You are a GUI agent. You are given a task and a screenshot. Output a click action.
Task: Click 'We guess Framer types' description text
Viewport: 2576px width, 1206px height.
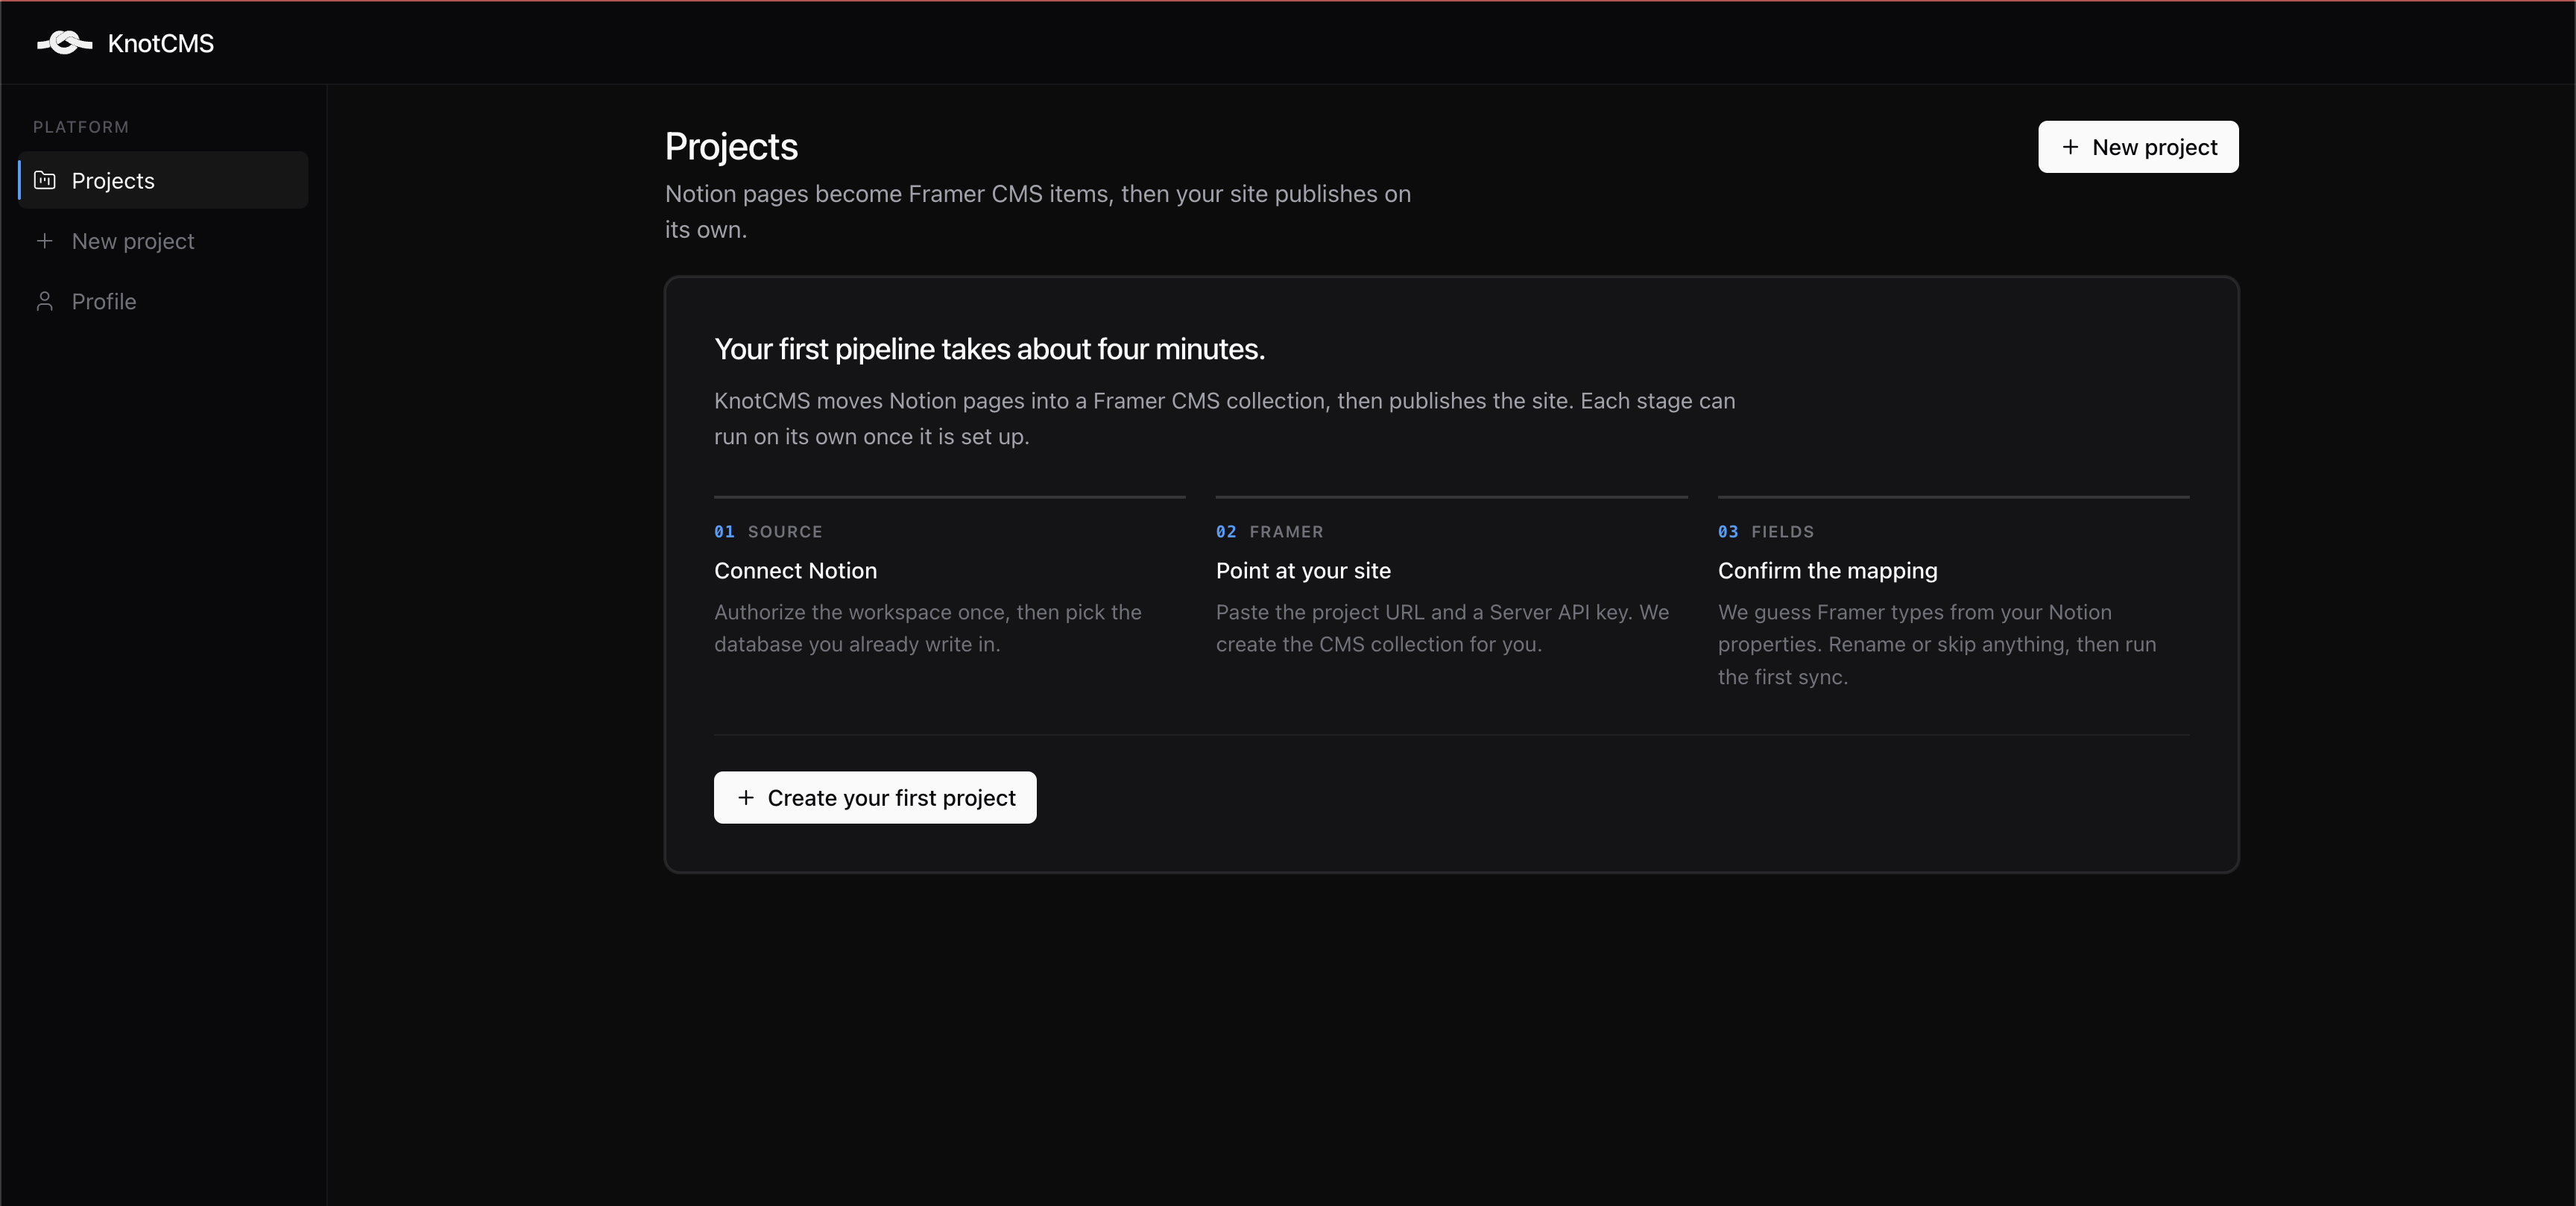coord(1937,644)
